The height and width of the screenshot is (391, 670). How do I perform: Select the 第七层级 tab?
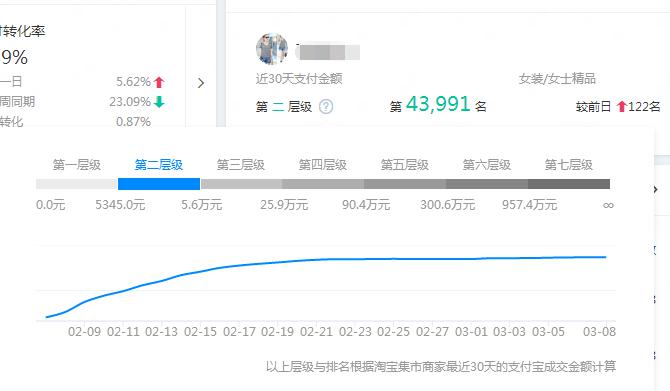coord(569,165)
